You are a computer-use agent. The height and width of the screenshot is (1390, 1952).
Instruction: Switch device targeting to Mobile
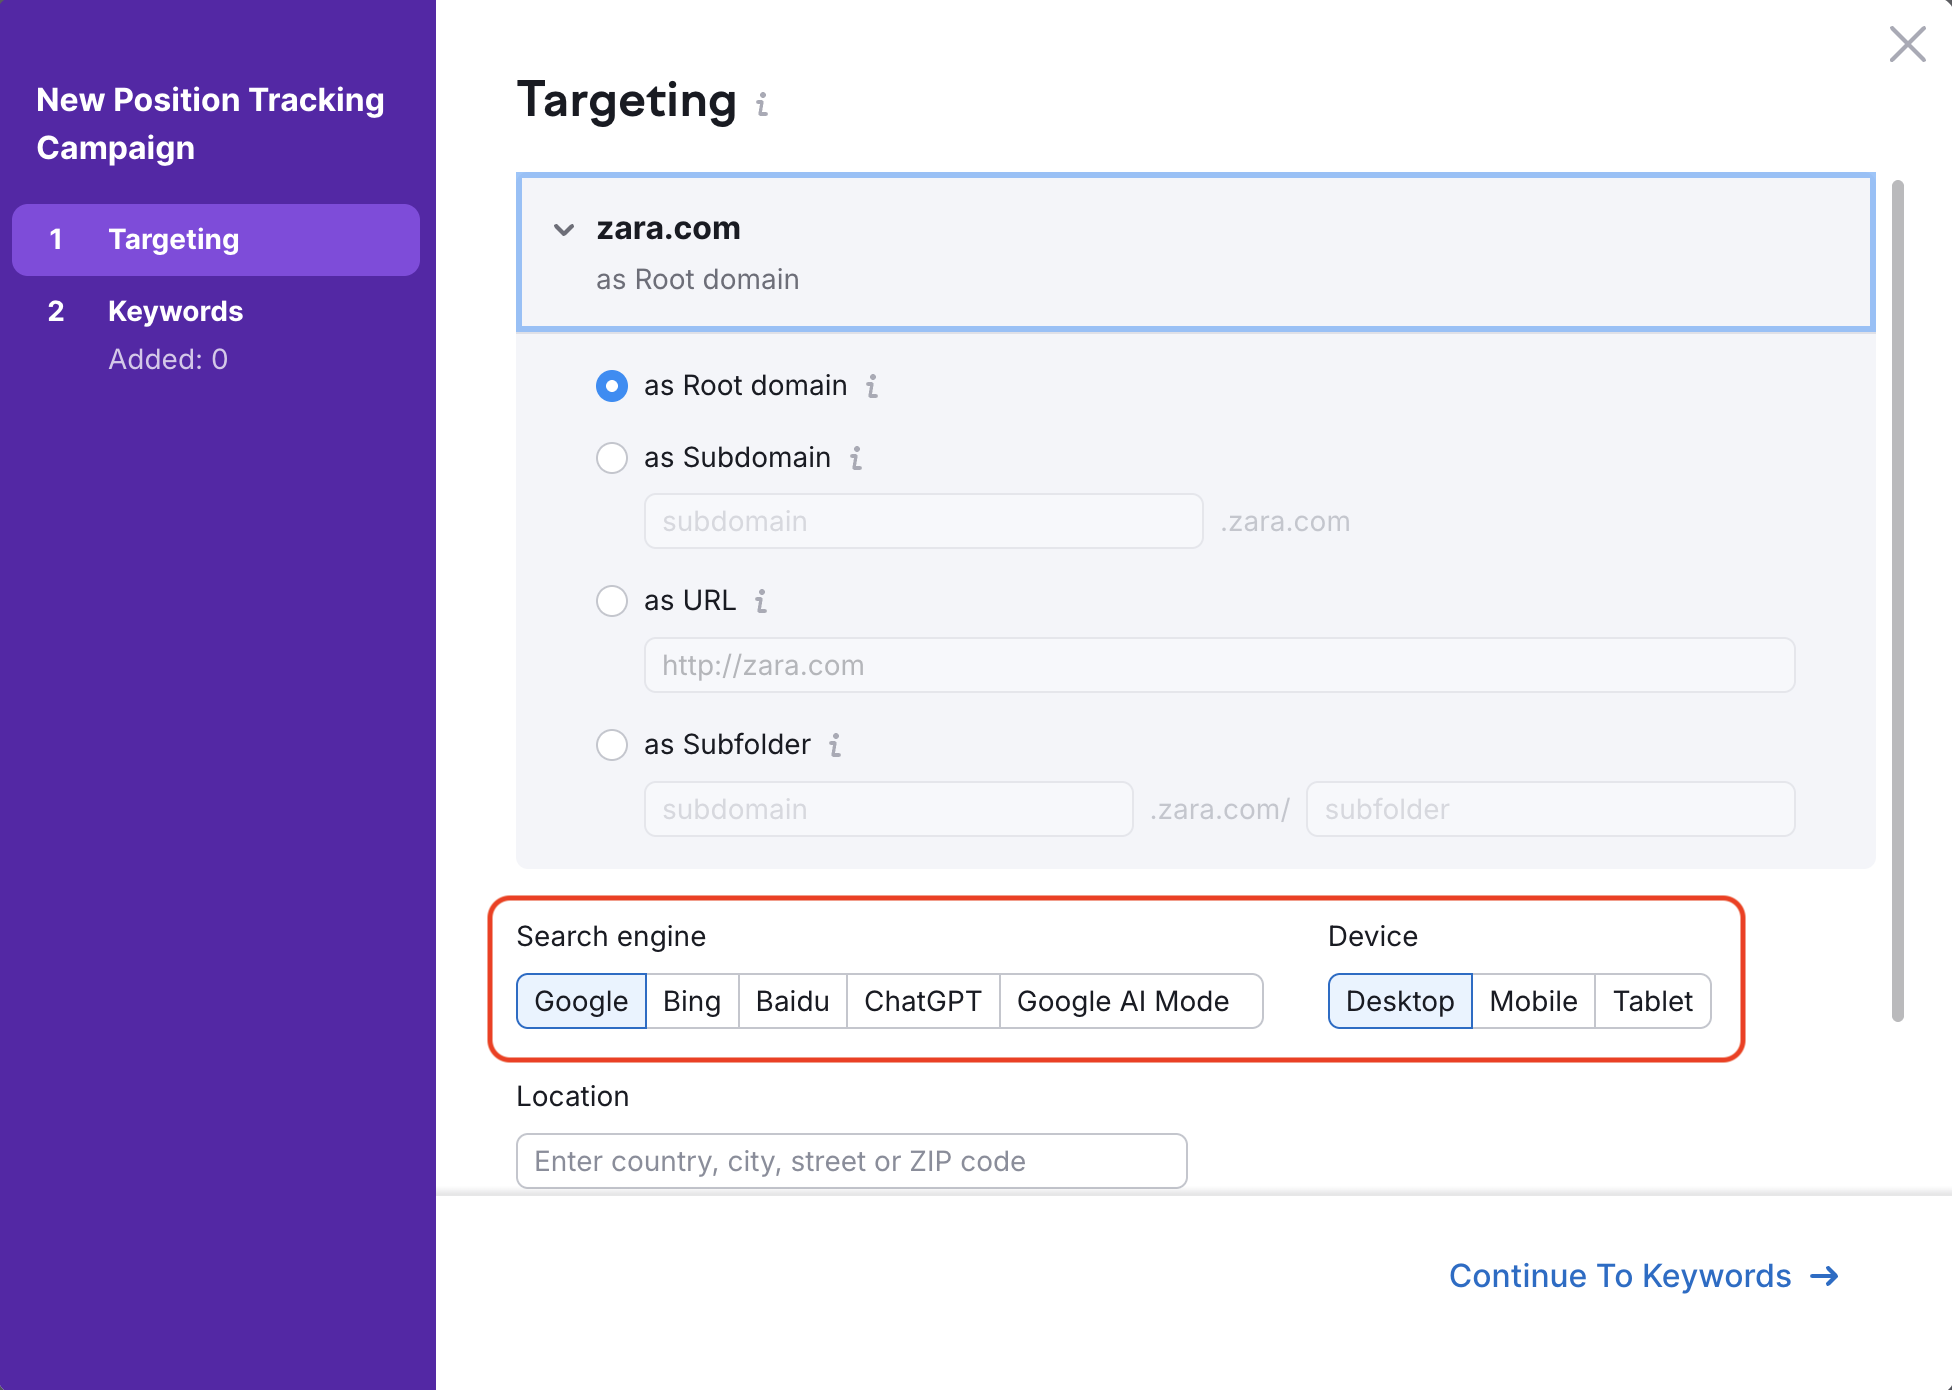pyautogui.click(x=1533, y=1000)
